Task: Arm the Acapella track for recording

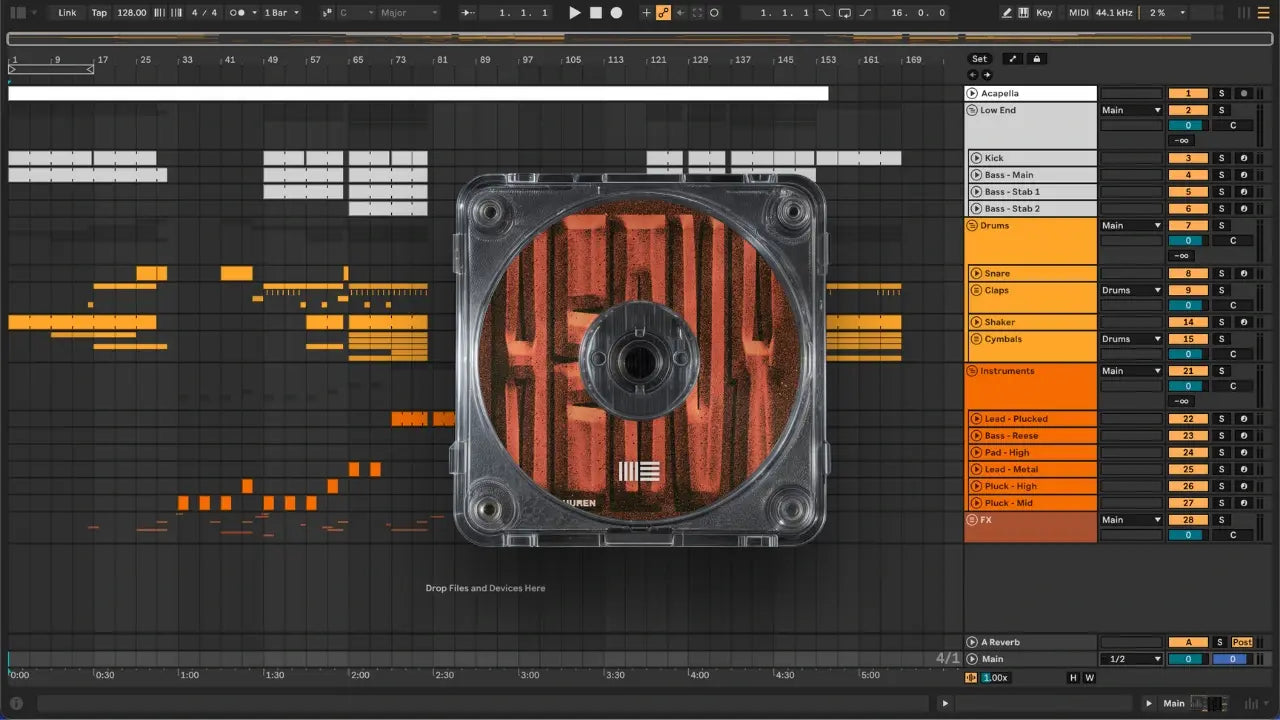Action: (1244, 93)
